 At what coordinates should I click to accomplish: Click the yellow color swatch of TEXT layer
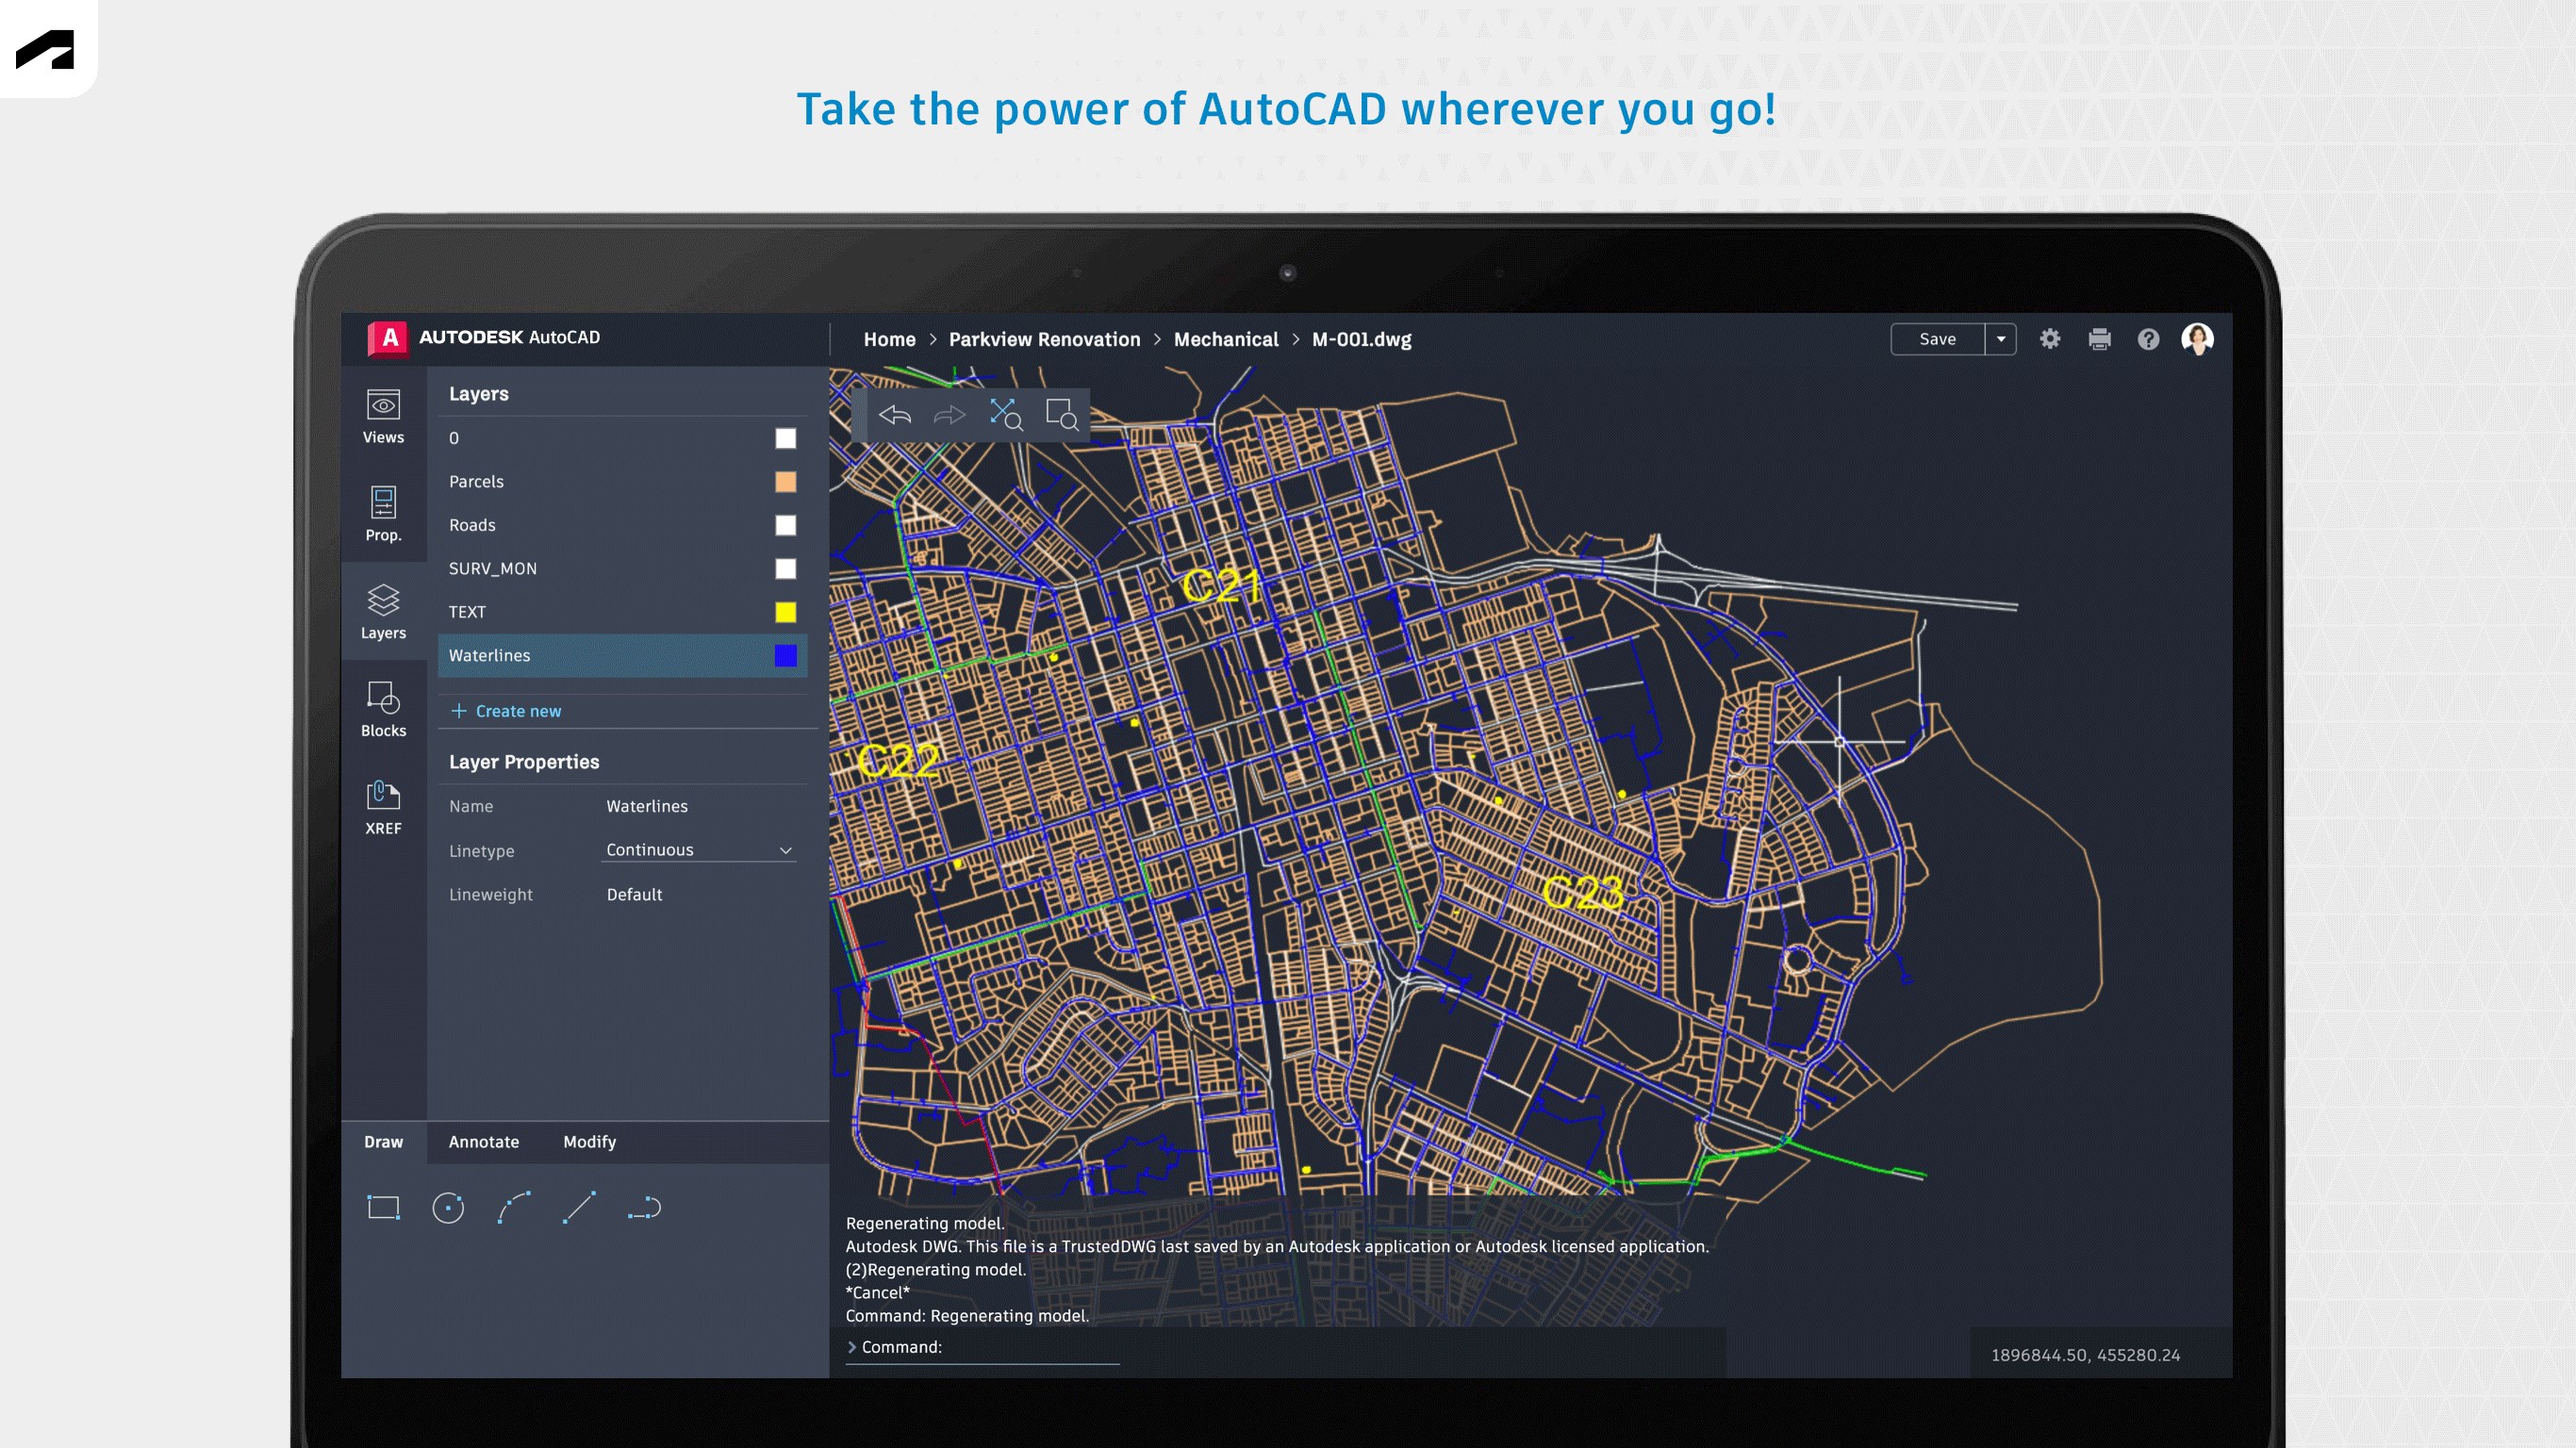tap(786, 611)
